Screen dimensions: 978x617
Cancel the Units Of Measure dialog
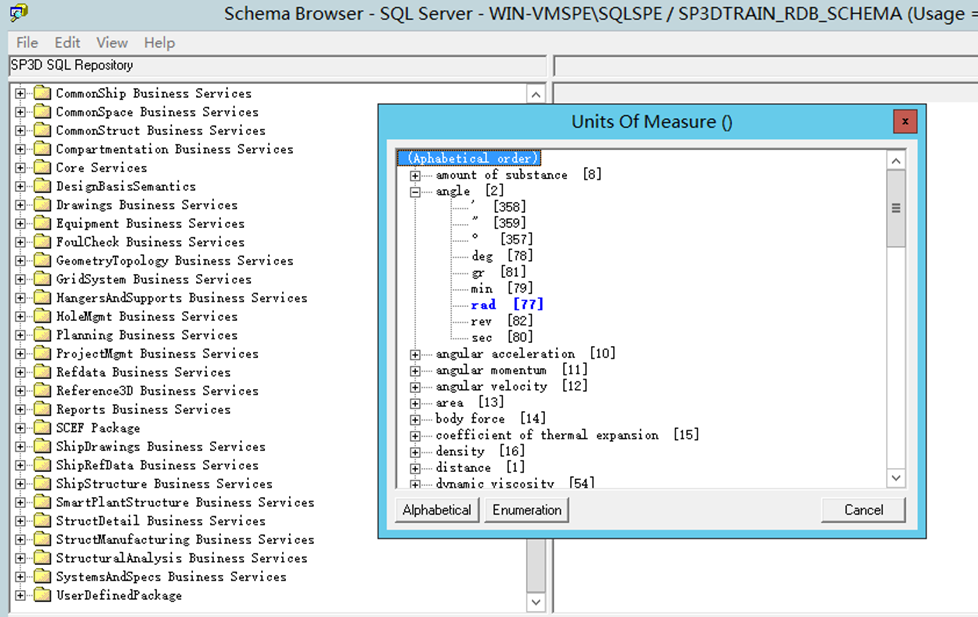(863, 510)
